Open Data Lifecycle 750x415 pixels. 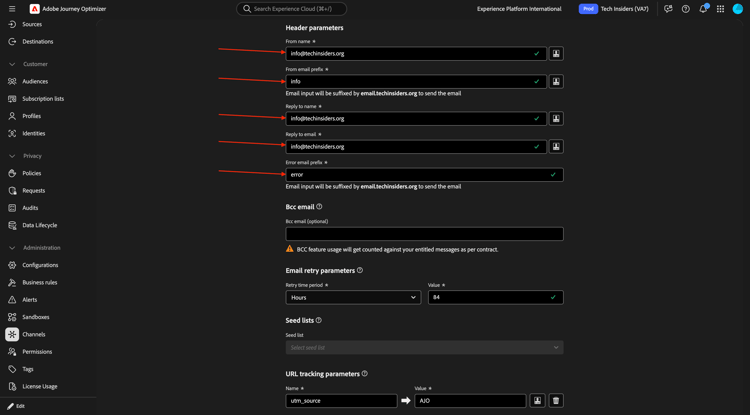[40, 225]
